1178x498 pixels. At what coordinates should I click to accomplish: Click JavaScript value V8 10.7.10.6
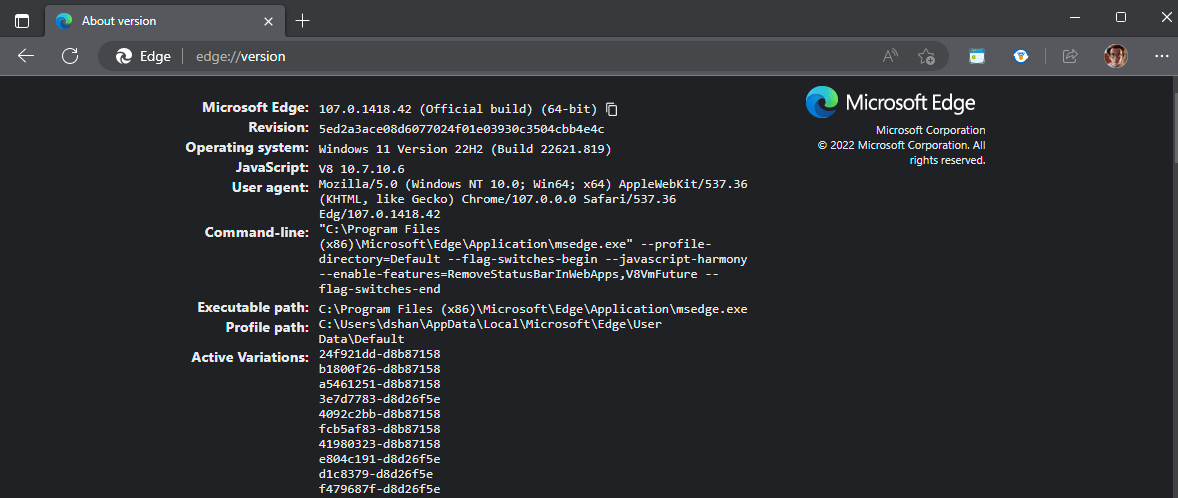coord(361,169)
